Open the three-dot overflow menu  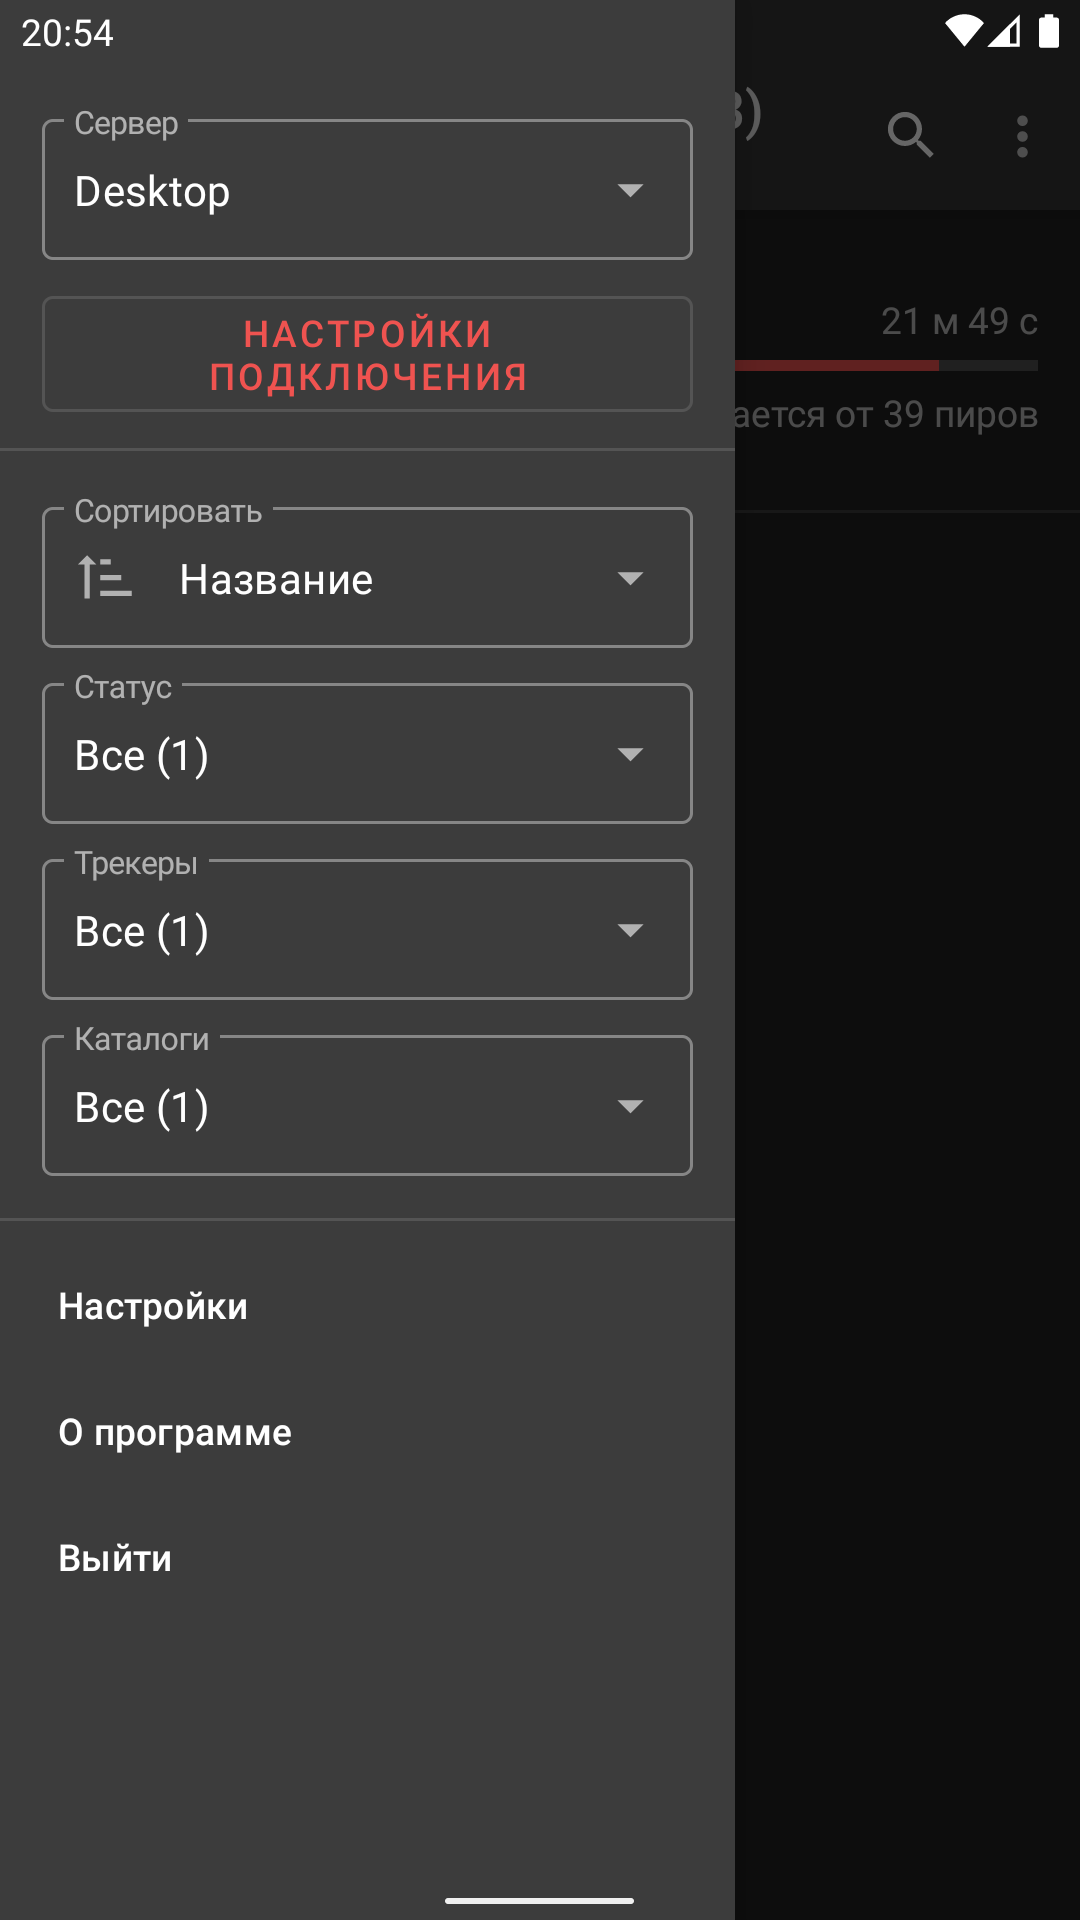coord(1022,136)
